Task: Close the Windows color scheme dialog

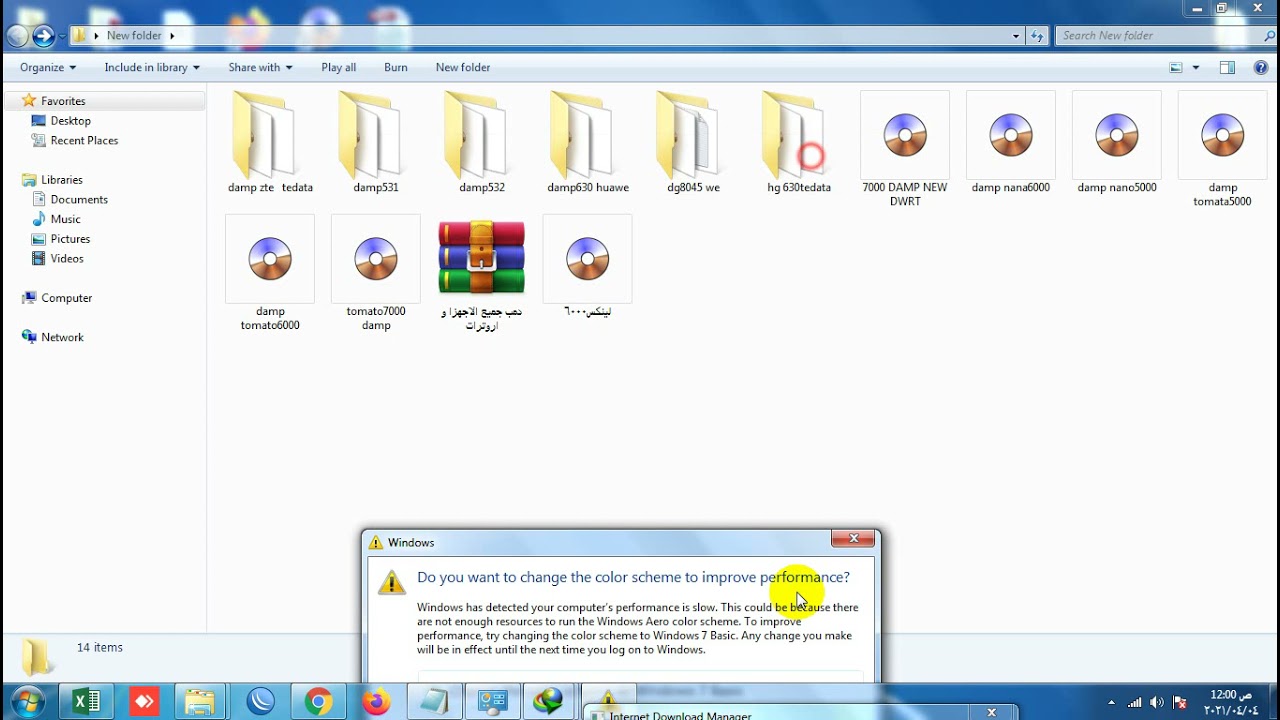Action: pos(853,539)
